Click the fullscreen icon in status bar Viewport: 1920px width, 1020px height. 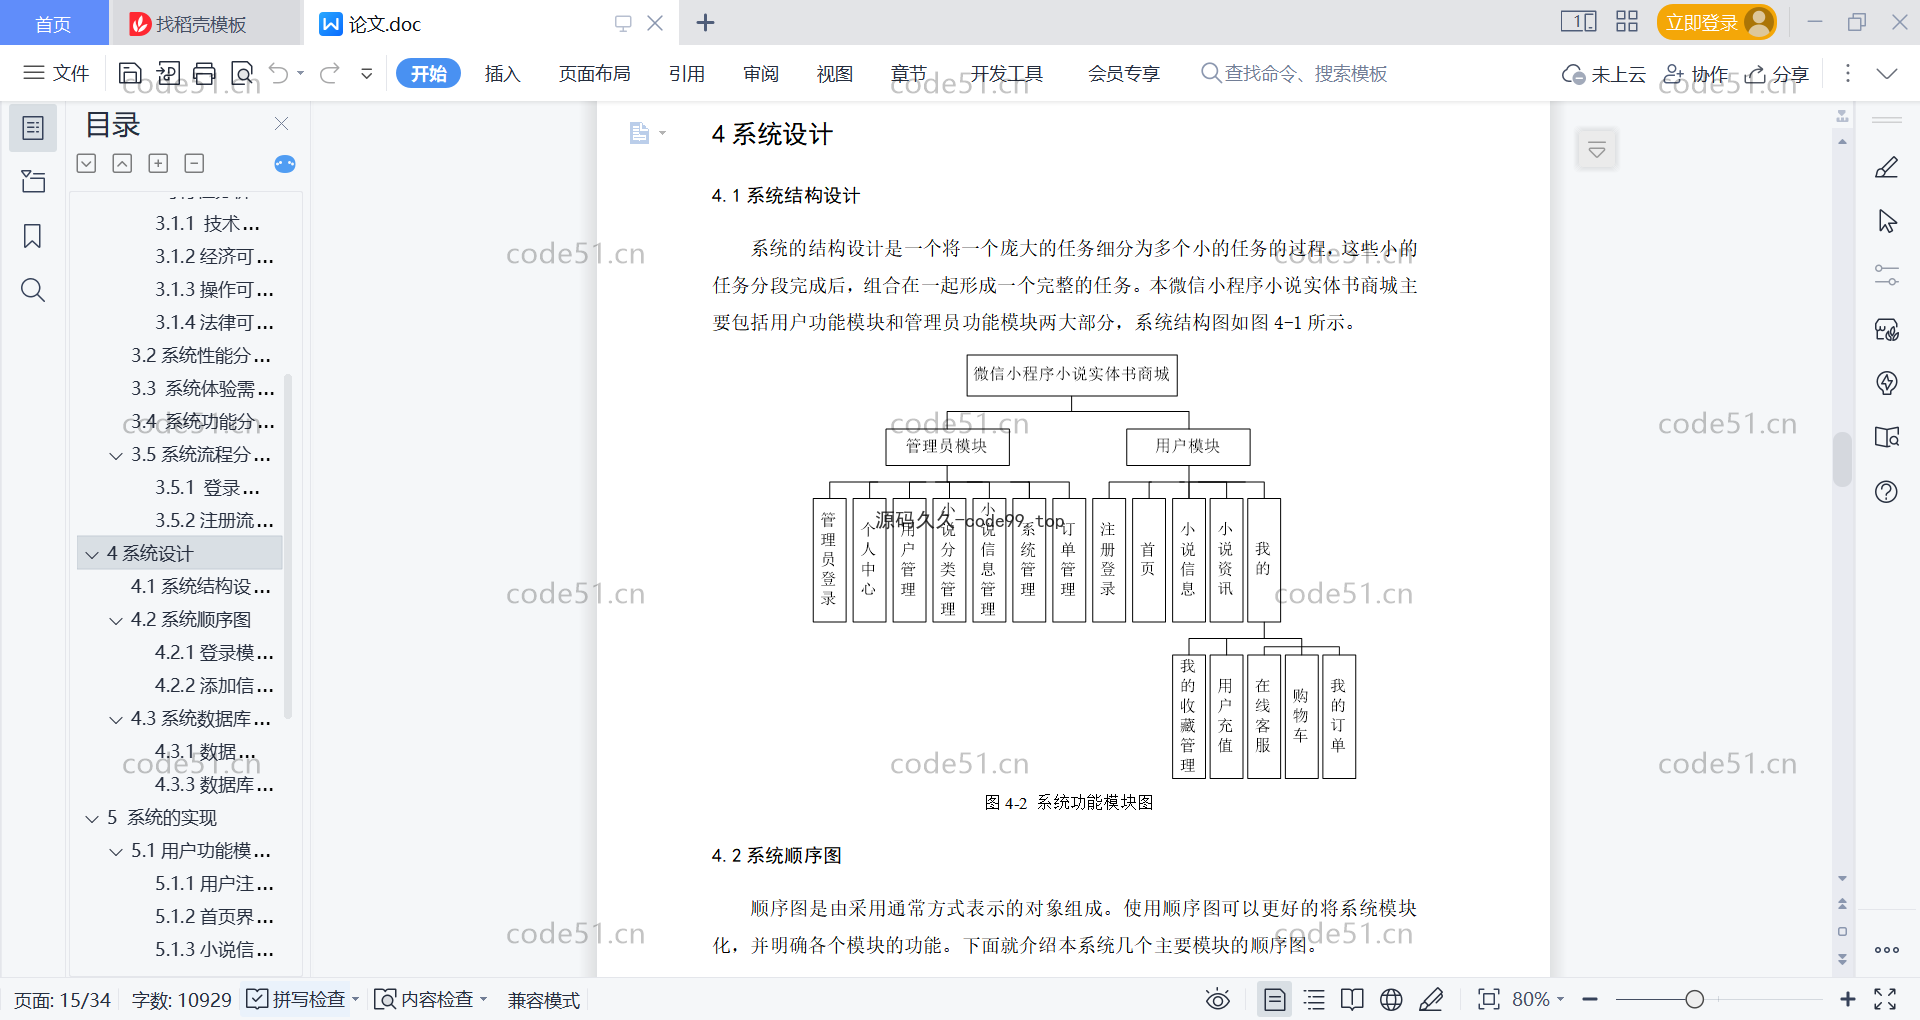pyautogui.click(x=1885, y=999)
